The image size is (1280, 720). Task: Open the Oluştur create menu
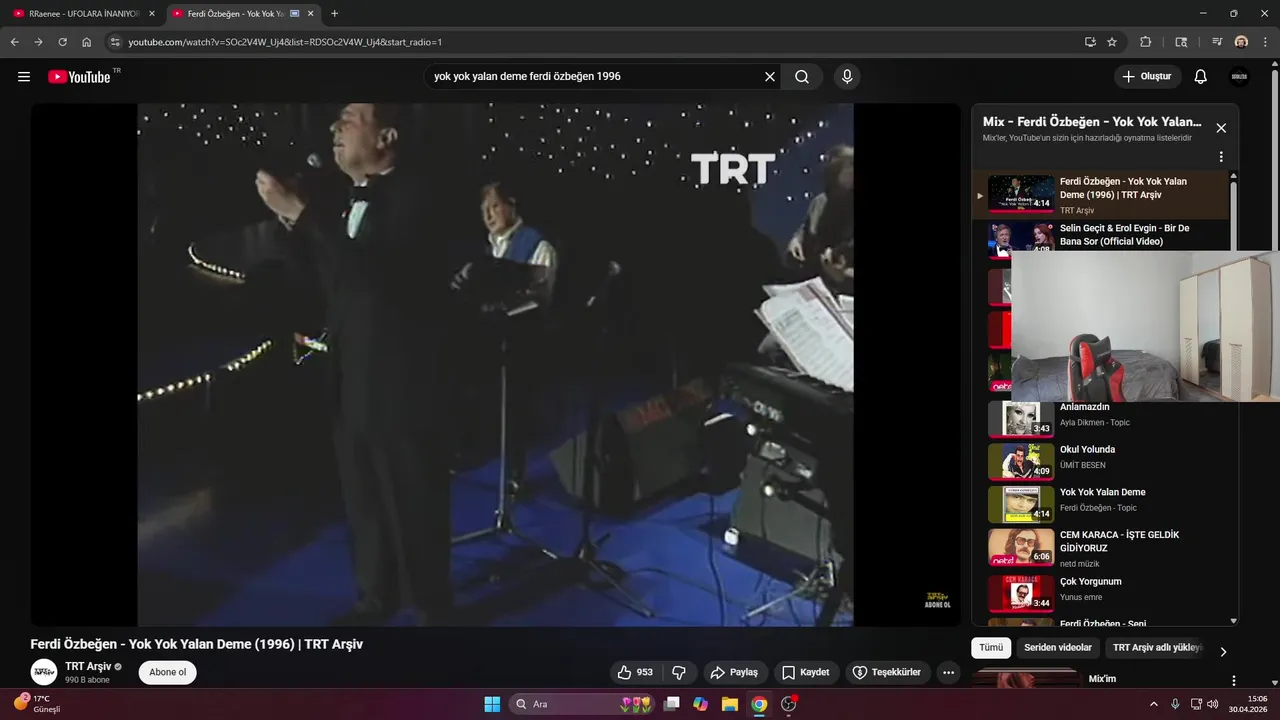click(x=1147, y=77)
